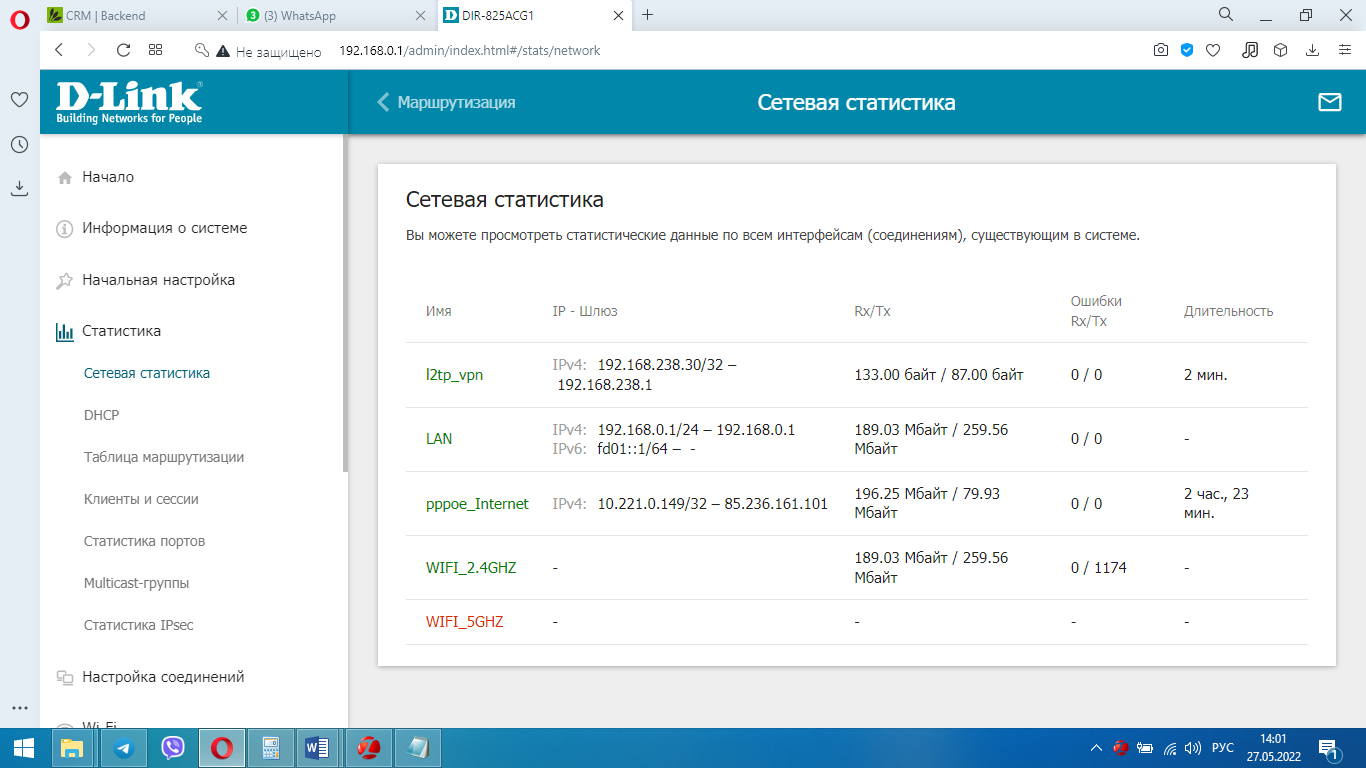Open the DHCP statistics submenu item
Screen dimensions: 1366x768
pos(102,415)
